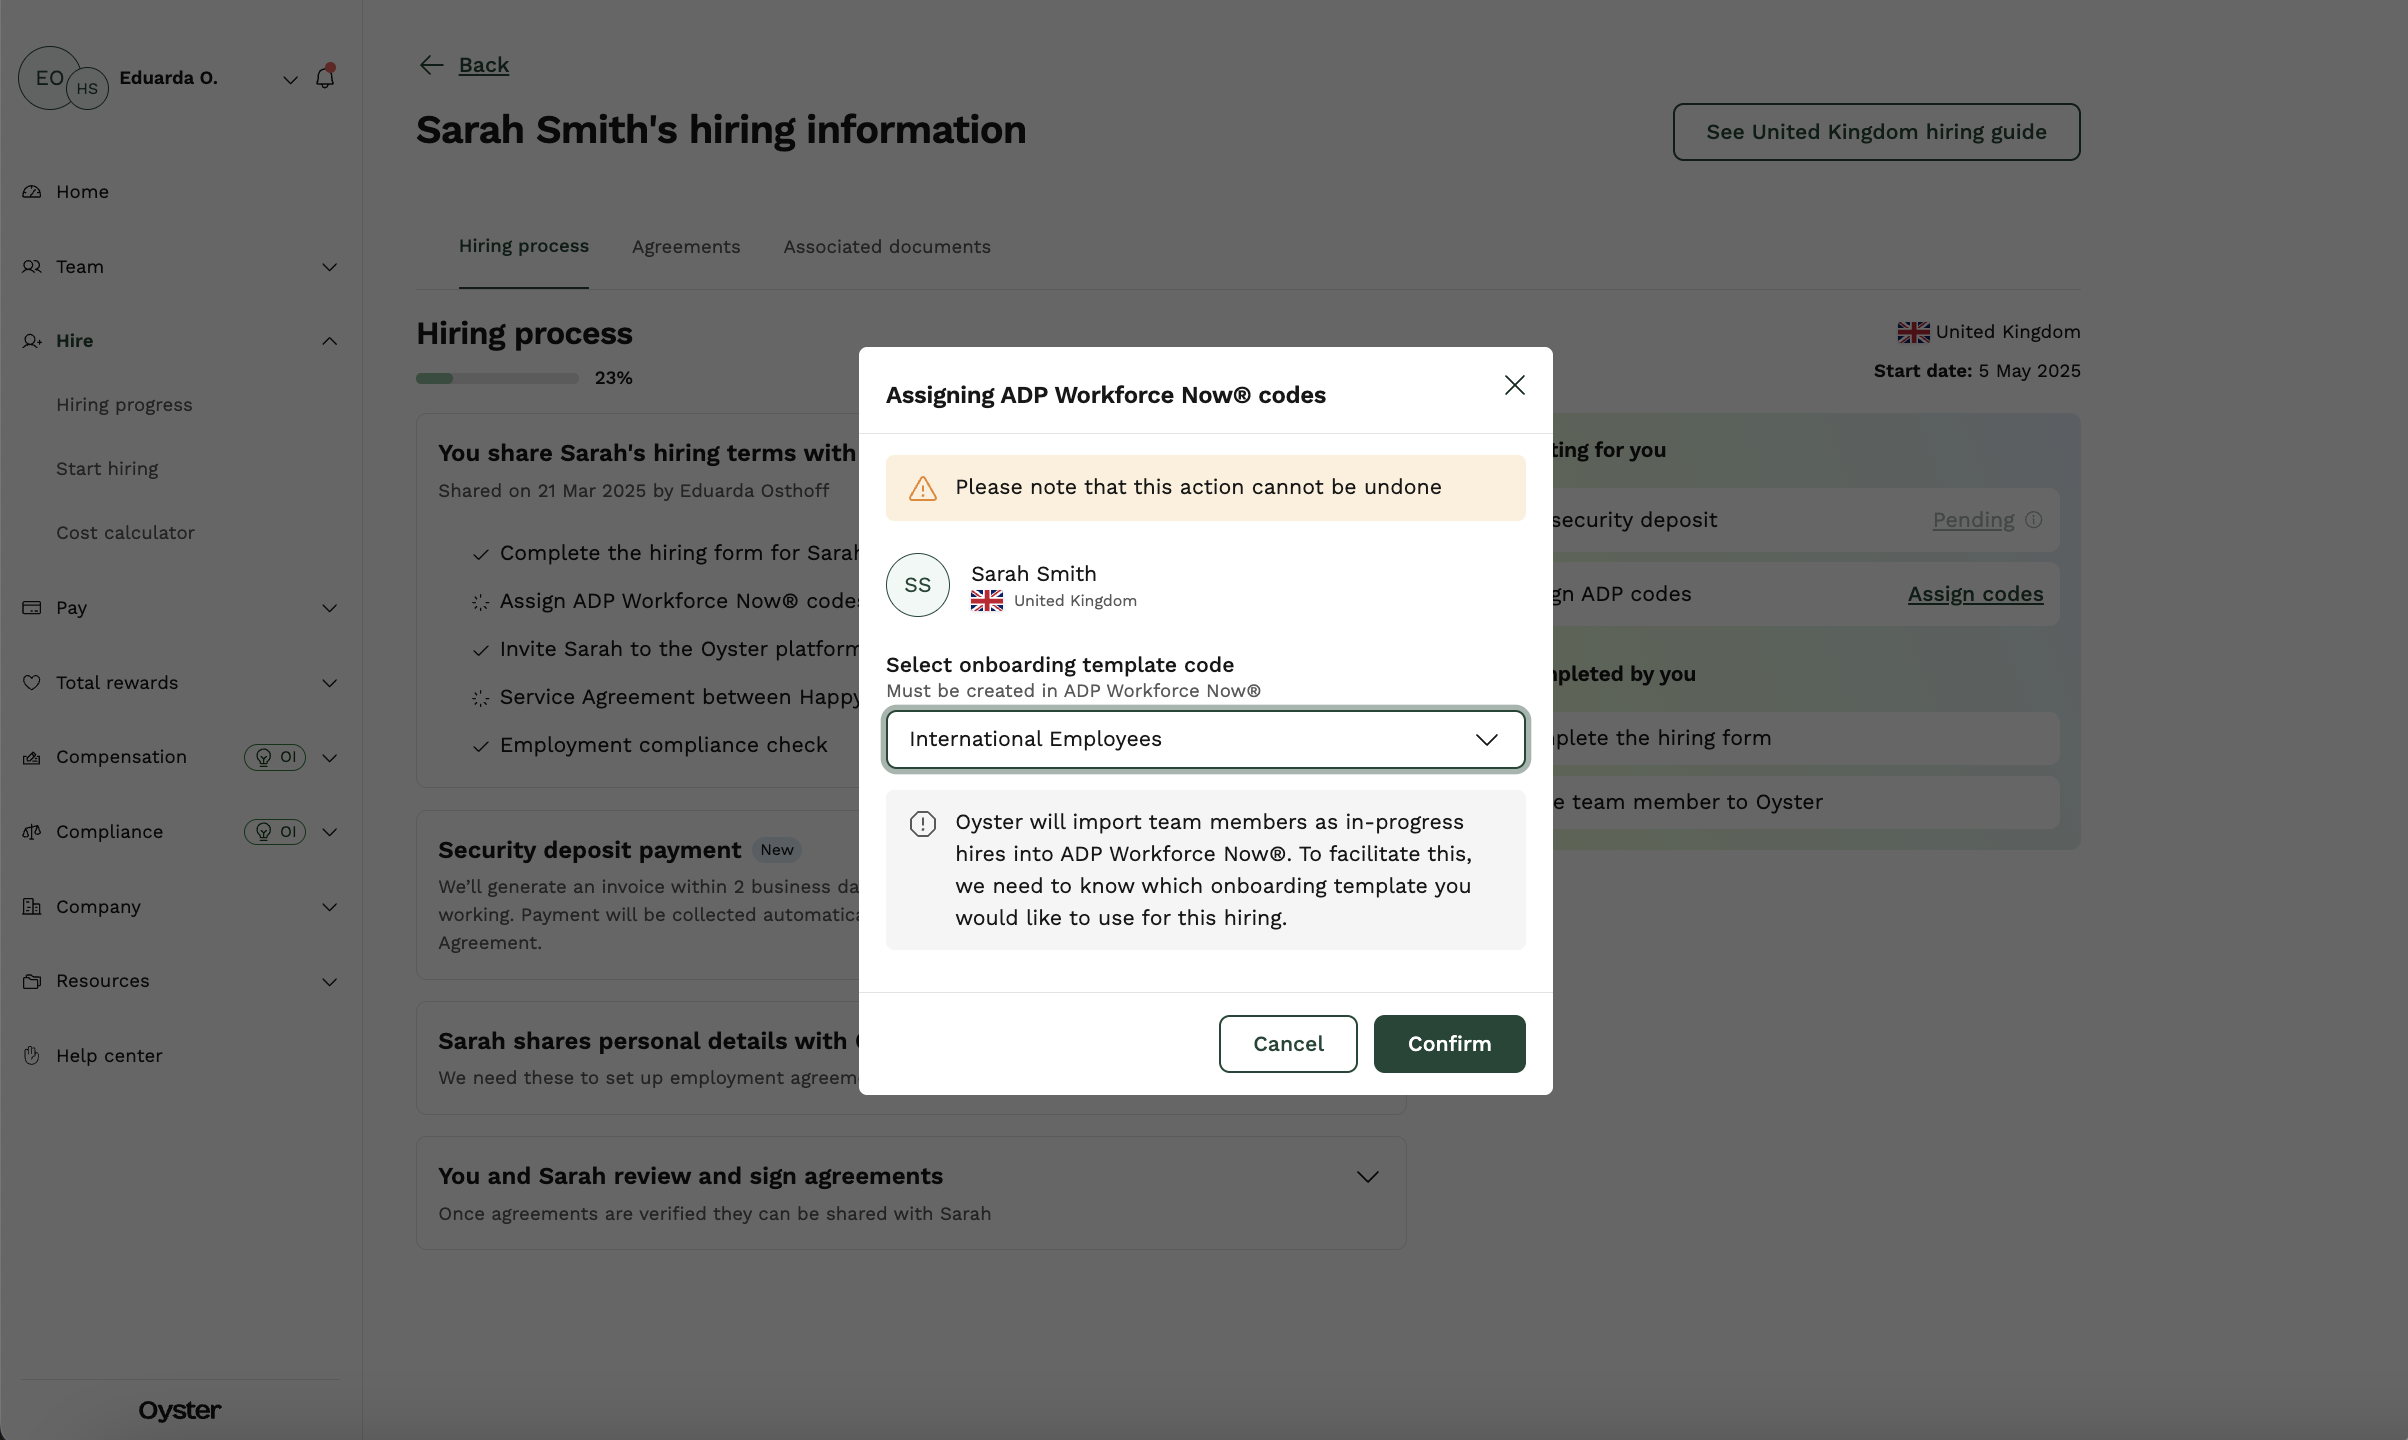Click the Company building icon

(x=32, y=907)
